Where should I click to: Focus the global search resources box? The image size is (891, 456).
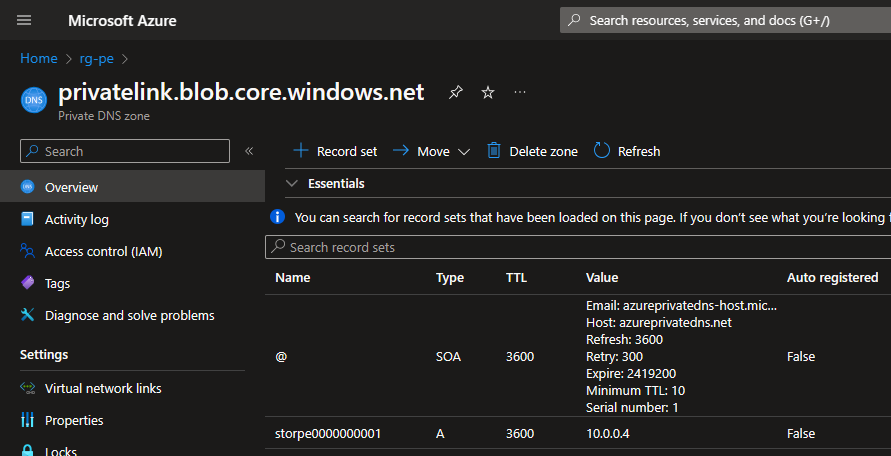point(725,20)
